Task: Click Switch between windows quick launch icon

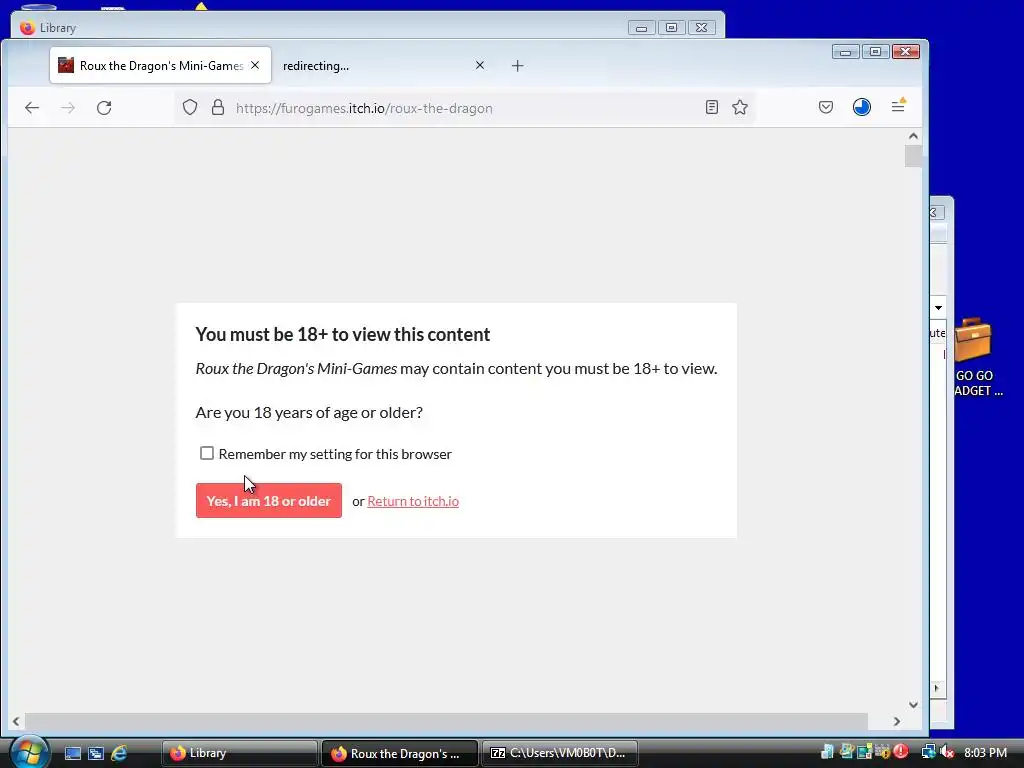Action: [x=96, y=753]
